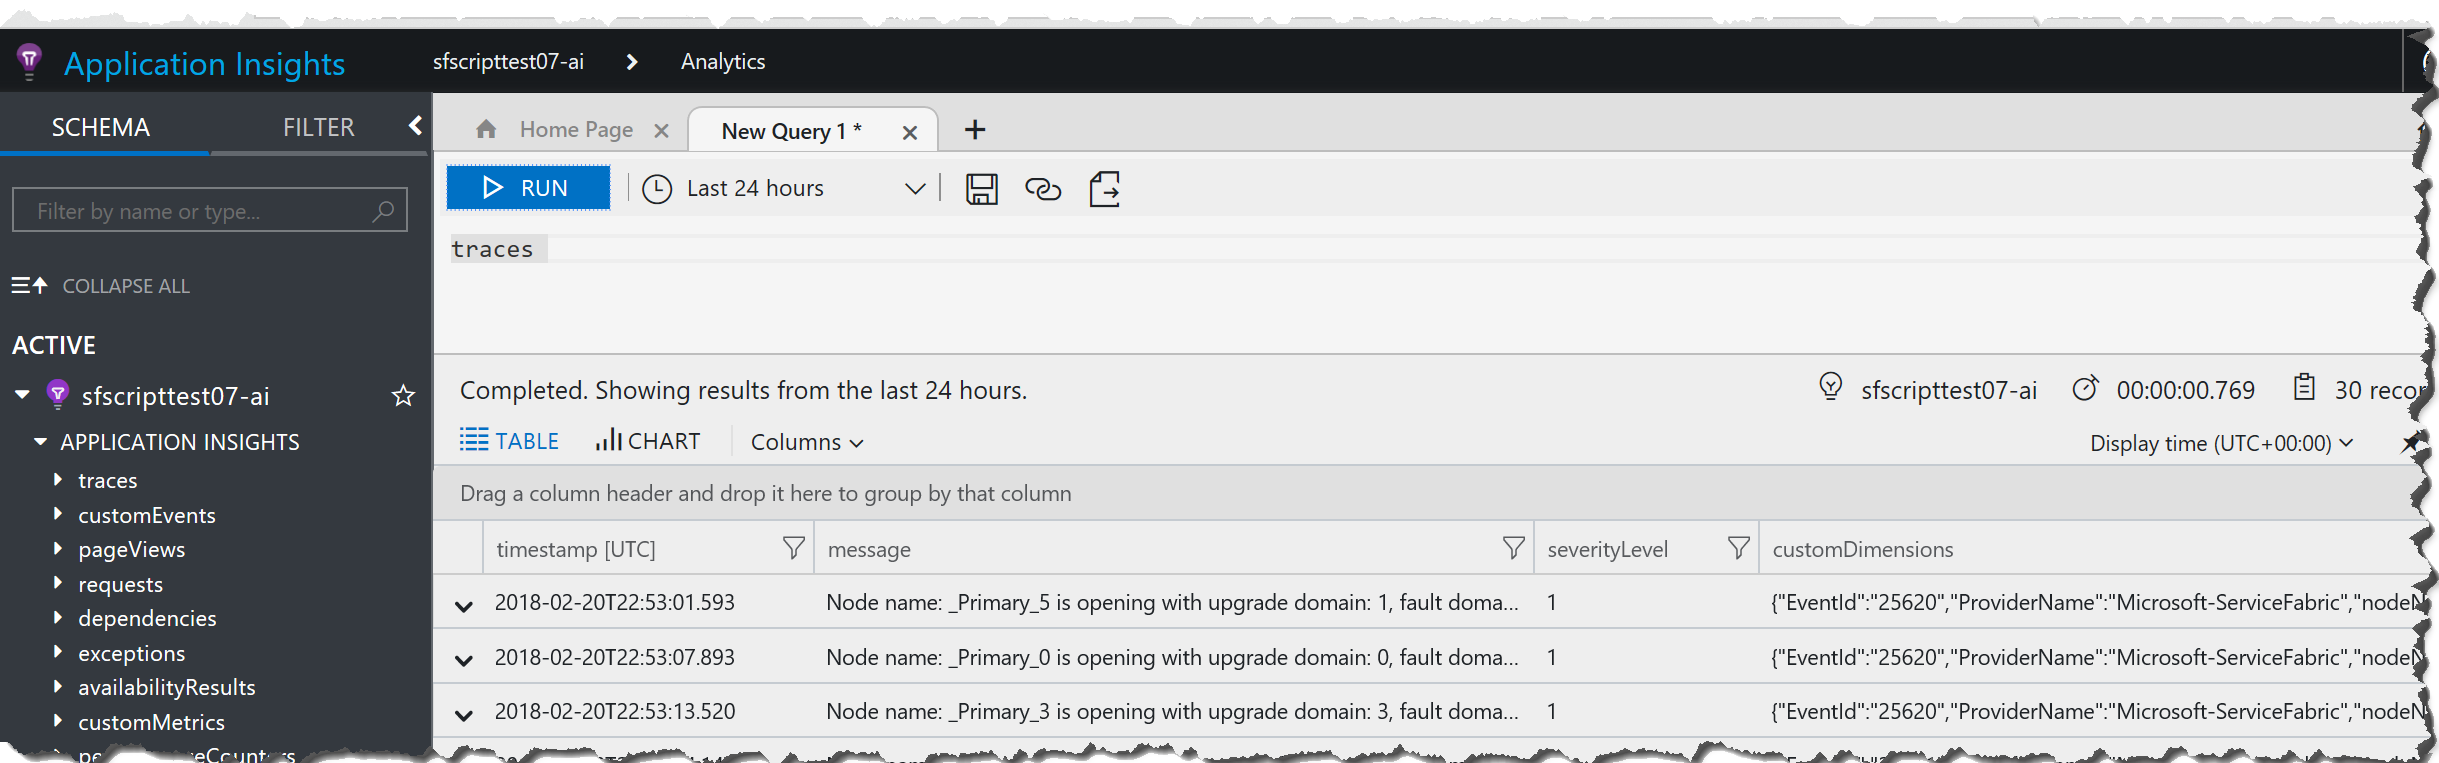Click into the query editor at traces
Viewport: 2439px width, 763px height.
tap(492, 249)
